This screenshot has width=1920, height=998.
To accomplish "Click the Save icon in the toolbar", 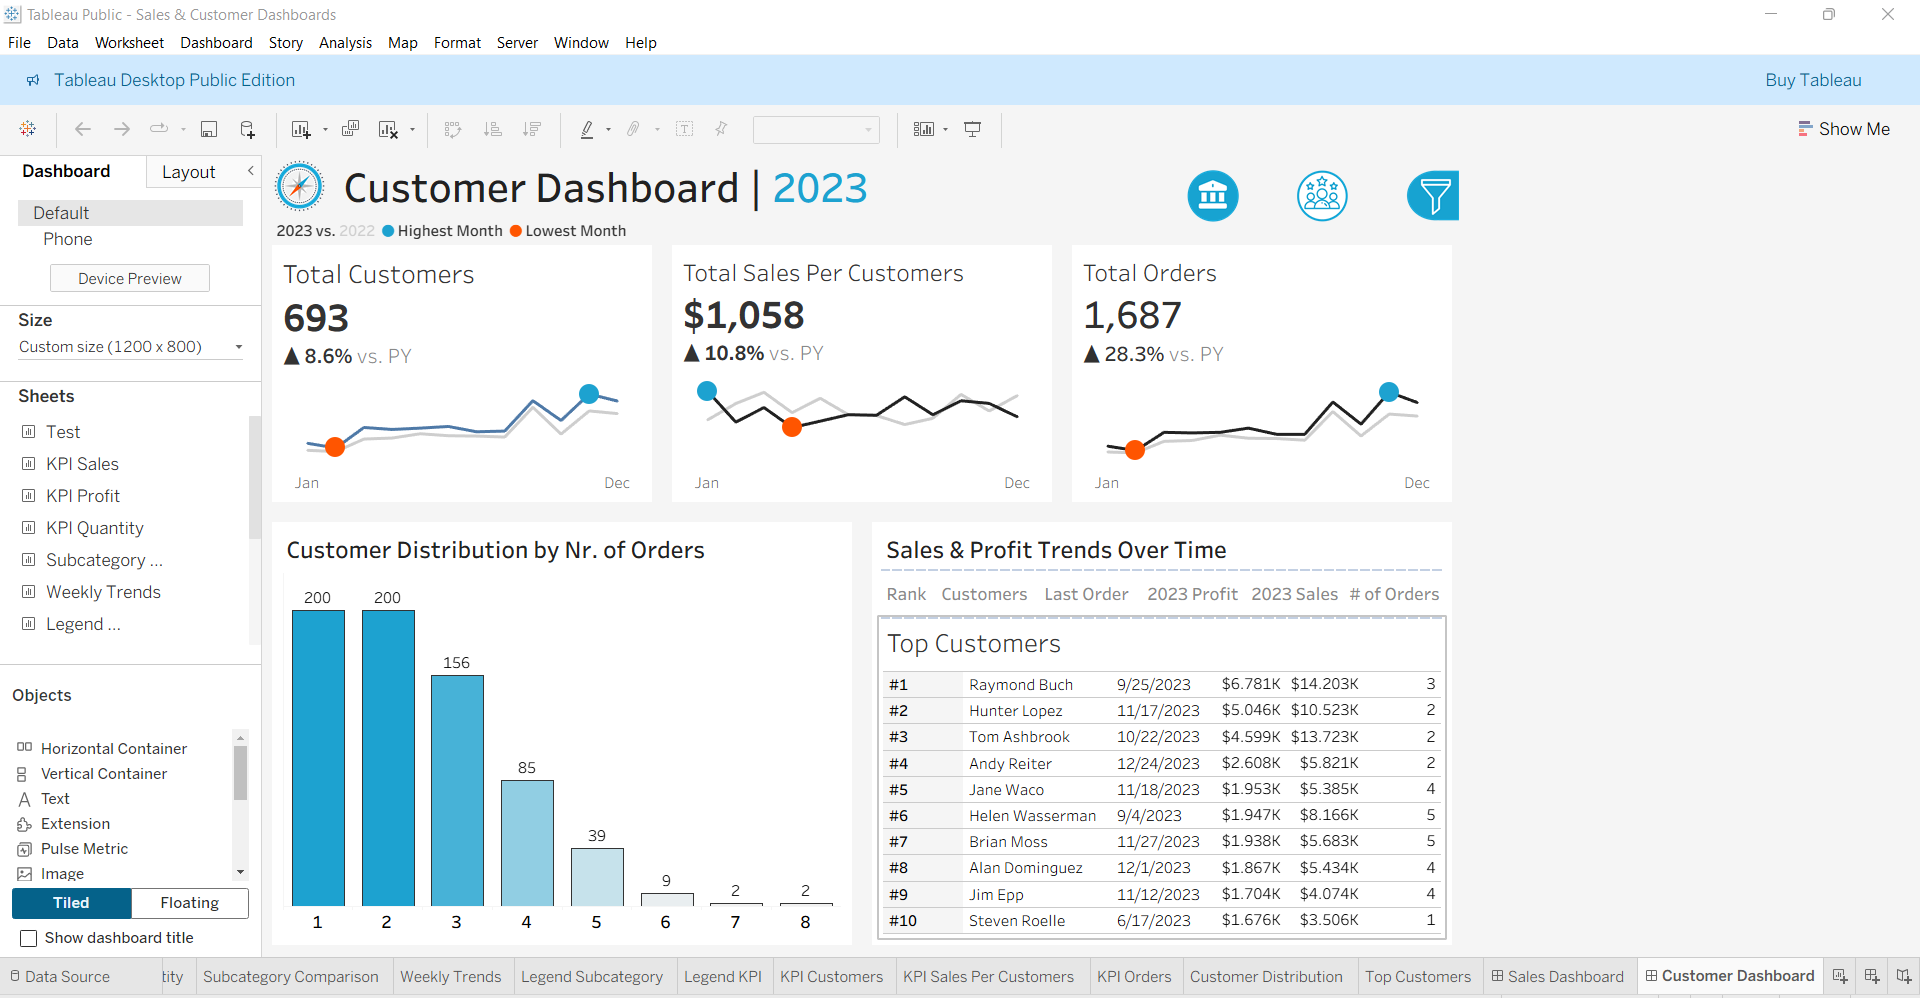I will coord(209,129).
